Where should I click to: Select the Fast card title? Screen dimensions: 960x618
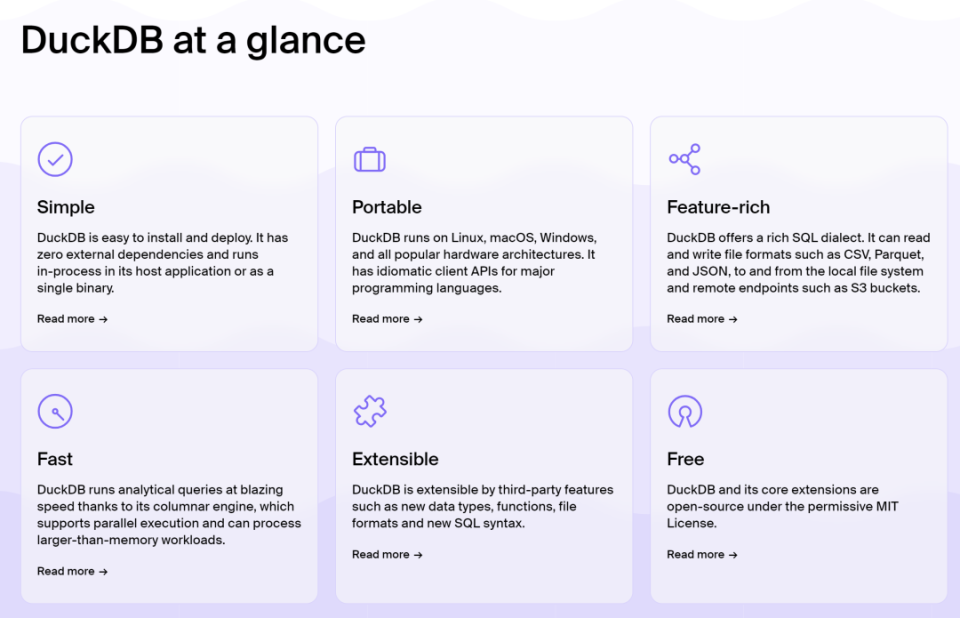[55, 459]
